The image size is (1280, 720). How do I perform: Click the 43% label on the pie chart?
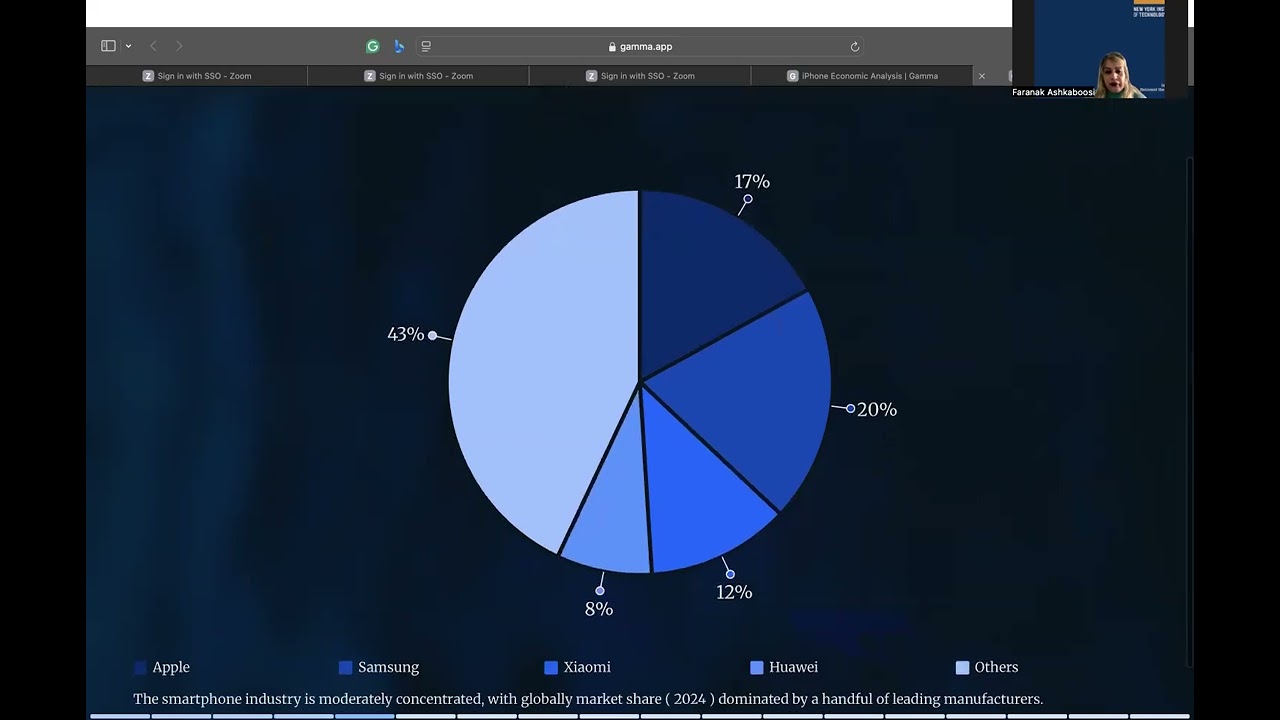click(406, 334)
